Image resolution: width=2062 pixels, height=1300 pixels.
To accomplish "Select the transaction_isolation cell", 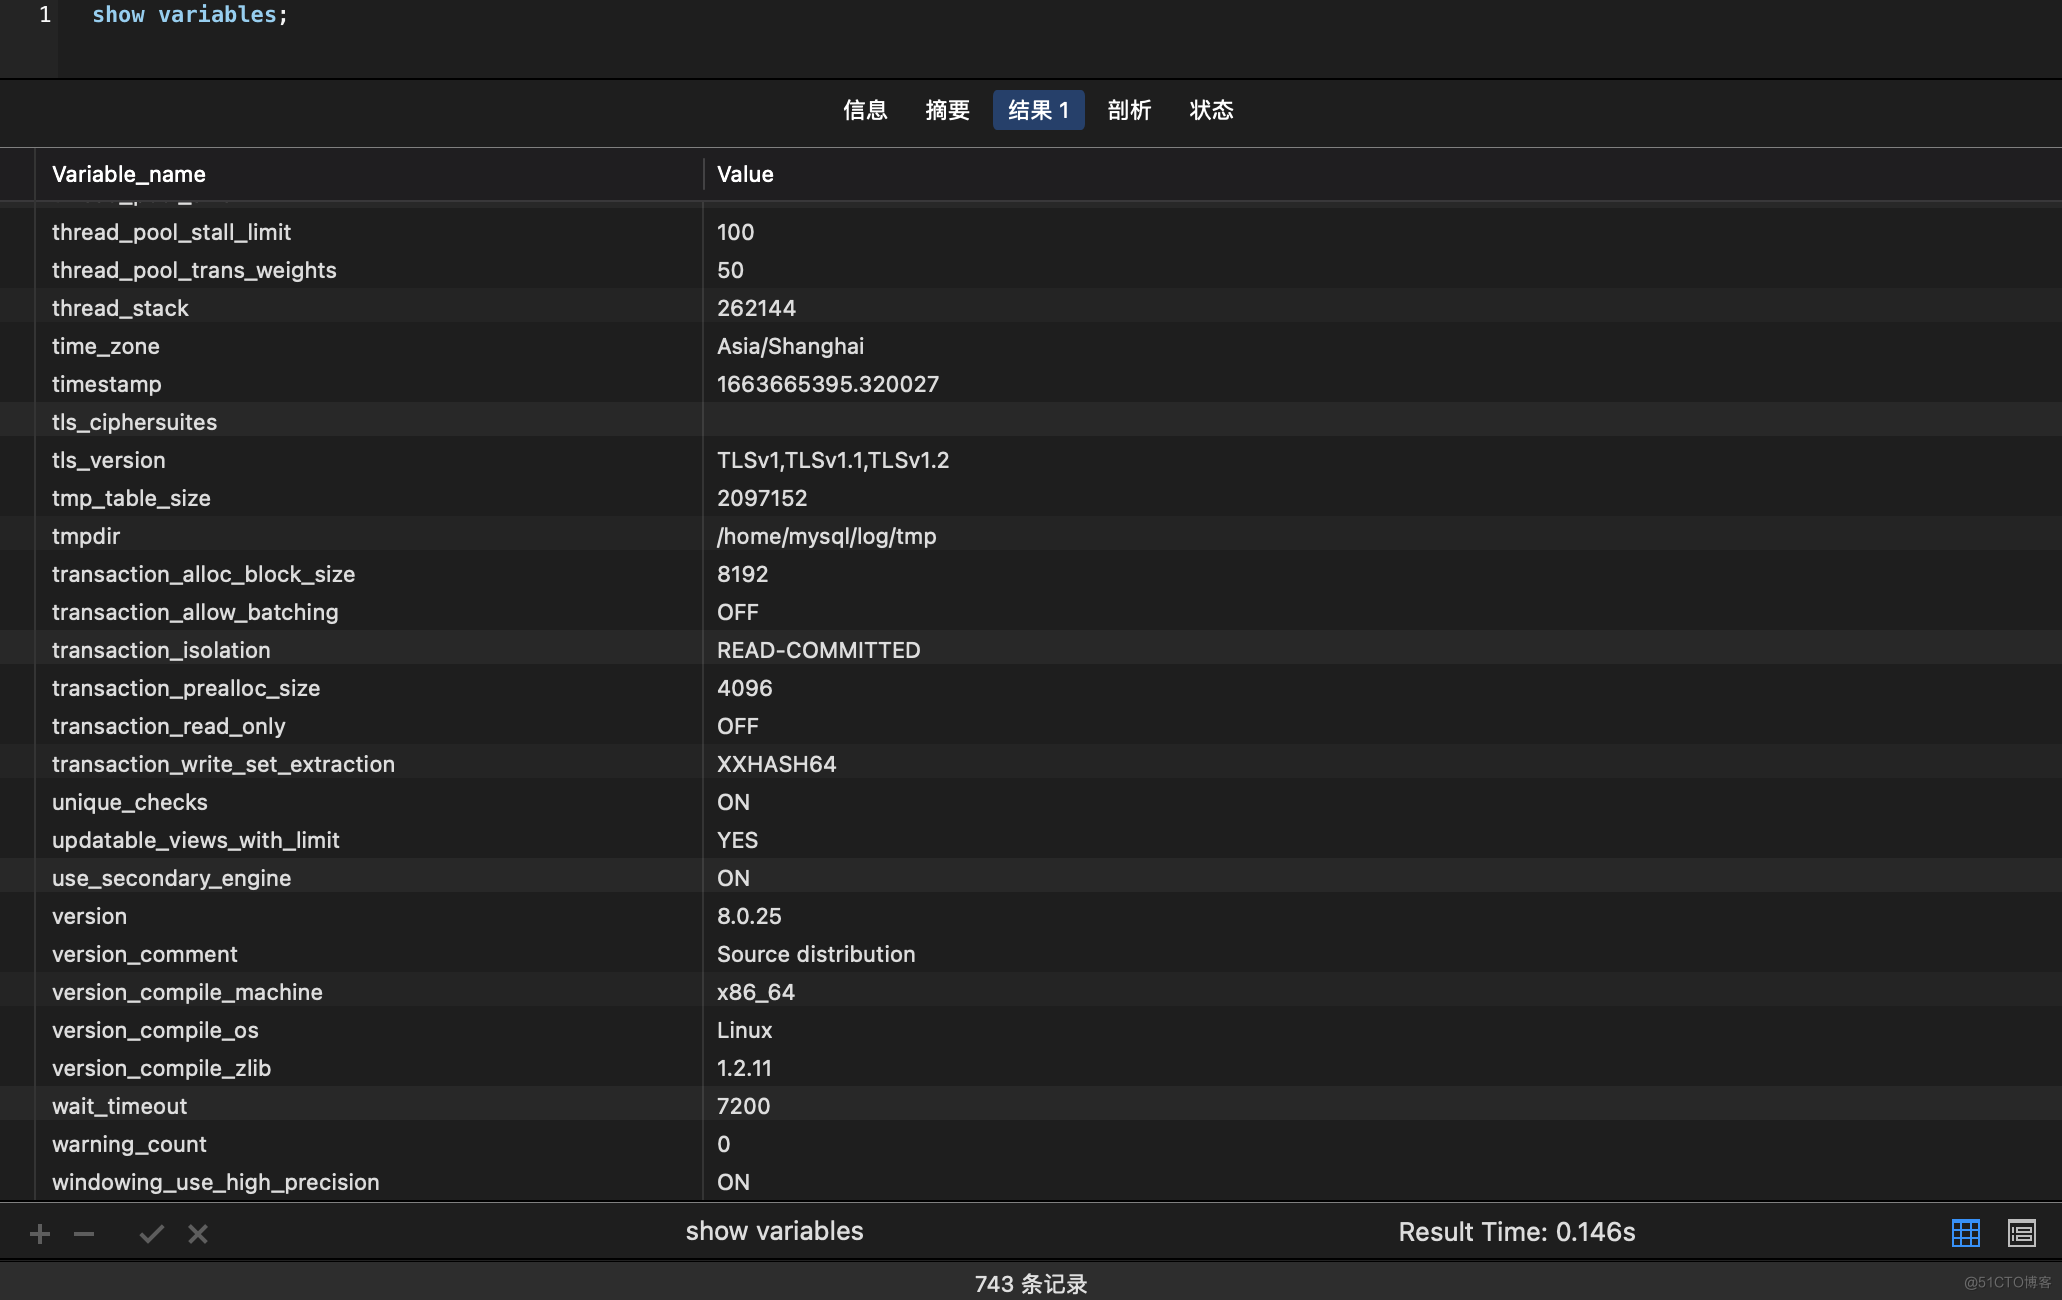I will click(x=161, y=650).
